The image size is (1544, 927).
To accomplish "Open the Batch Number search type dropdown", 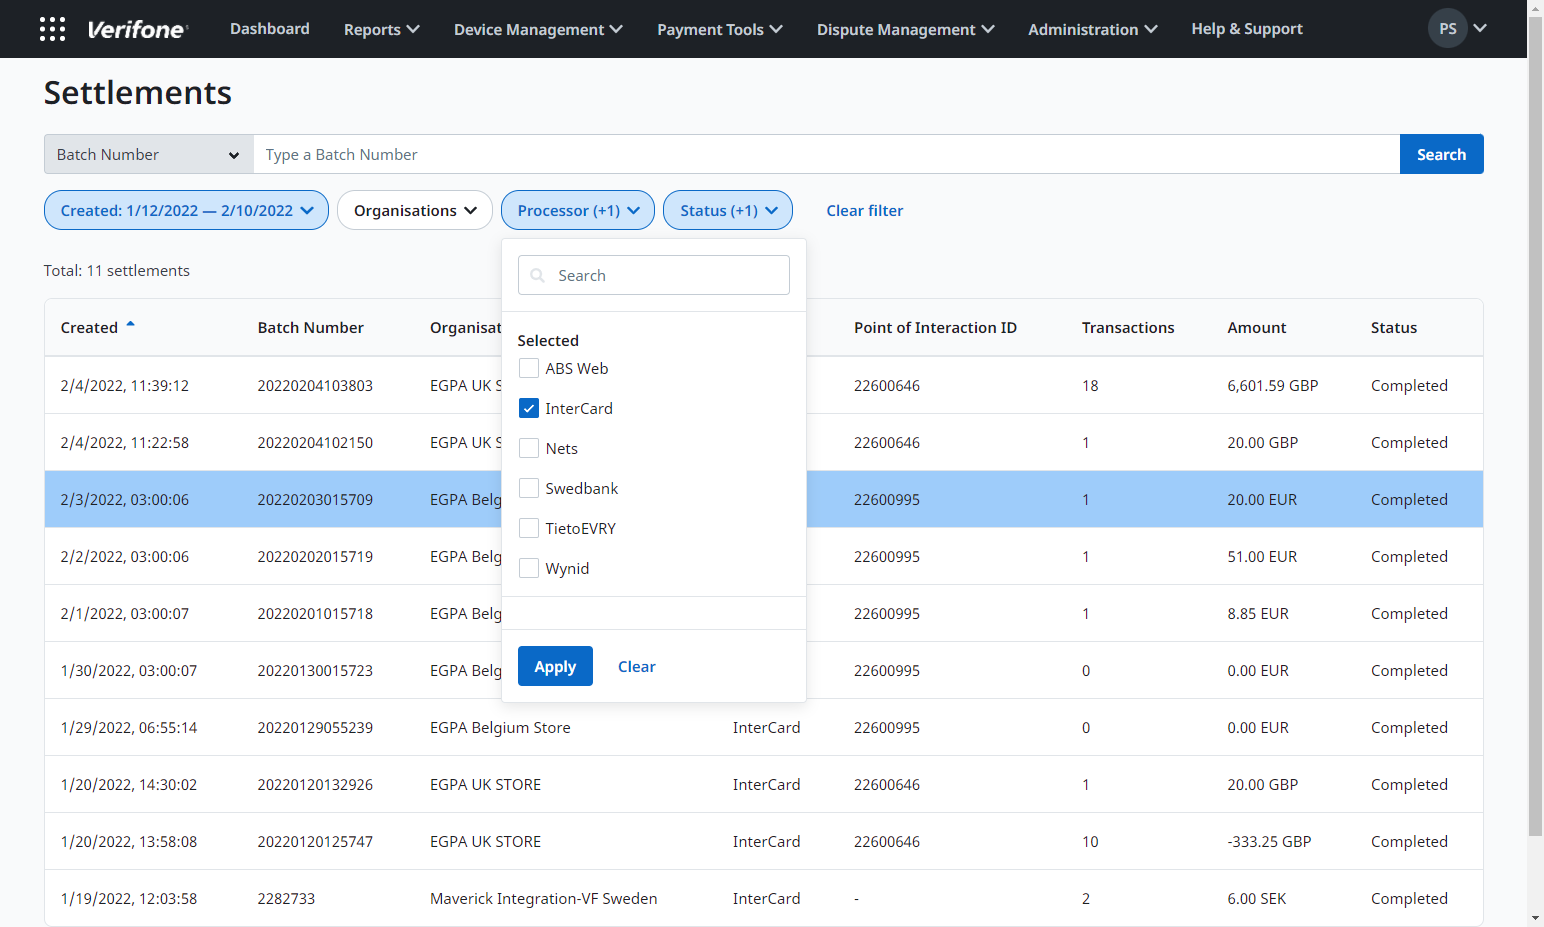I will [147, 154].
